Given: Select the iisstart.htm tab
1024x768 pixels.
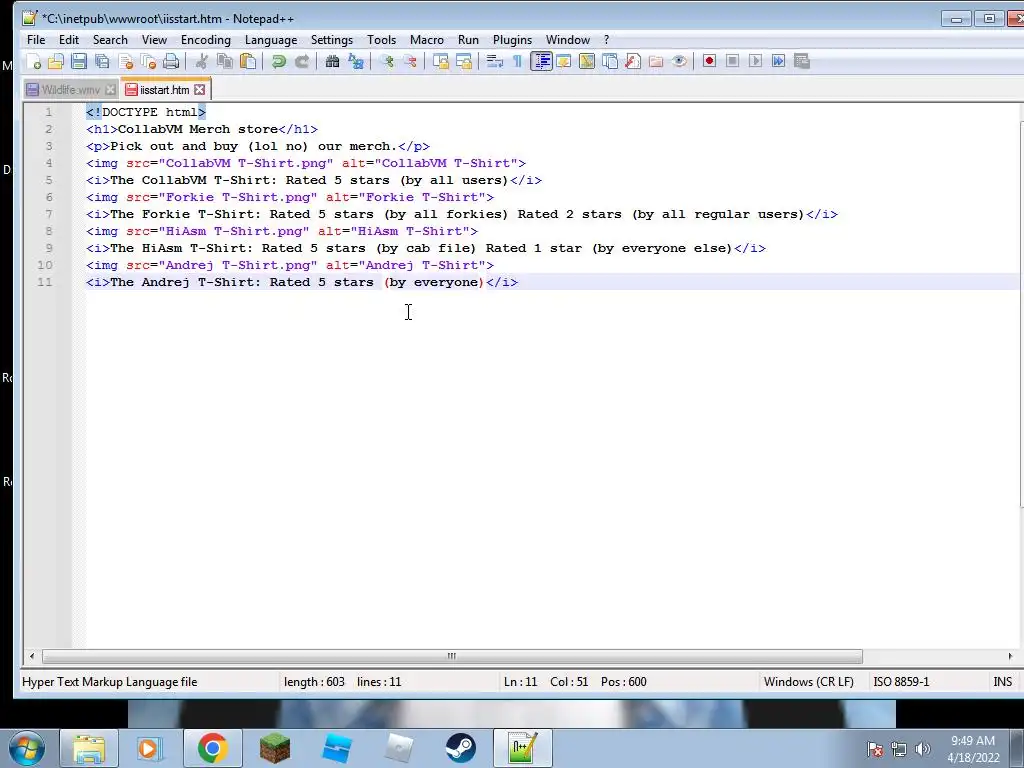Looking at the screenshot, I should [x=165, y=89].
